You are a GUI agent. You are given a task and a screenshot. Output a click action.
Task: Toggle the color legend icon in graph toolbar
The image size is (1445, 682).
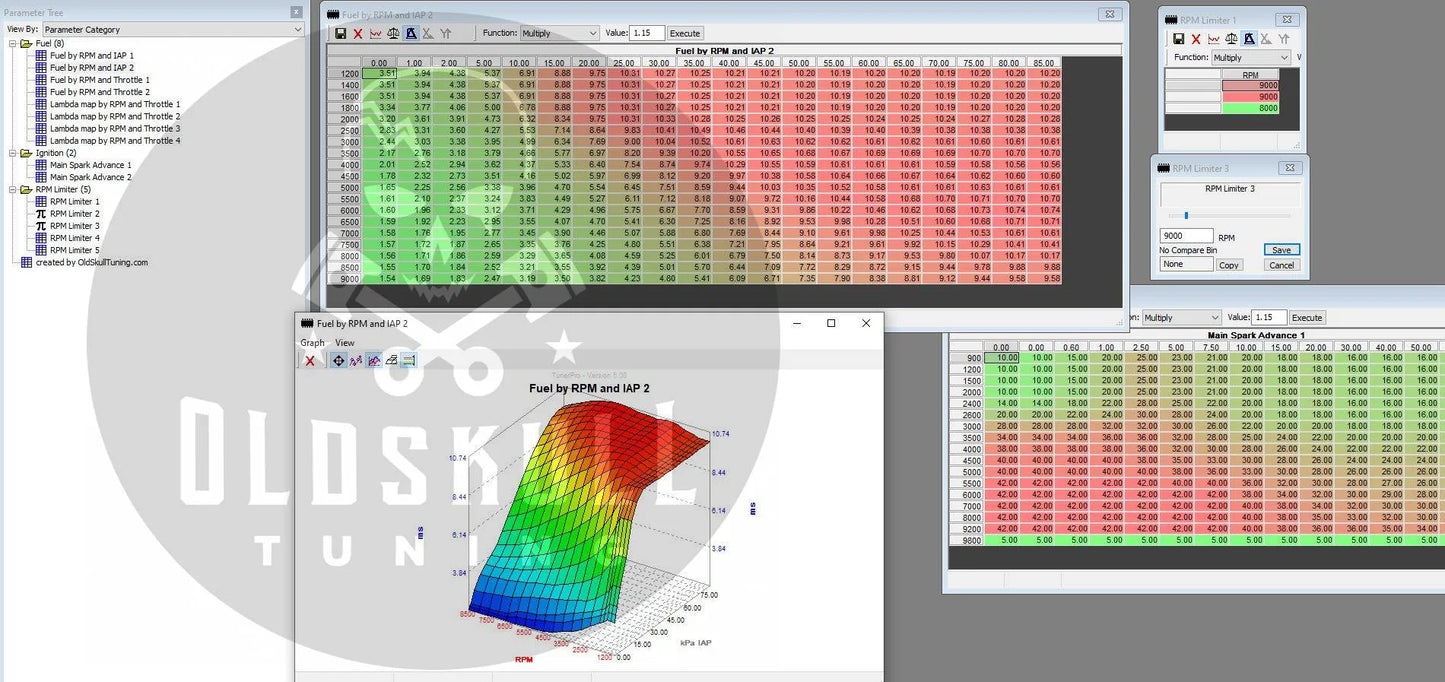coord(408,360)
